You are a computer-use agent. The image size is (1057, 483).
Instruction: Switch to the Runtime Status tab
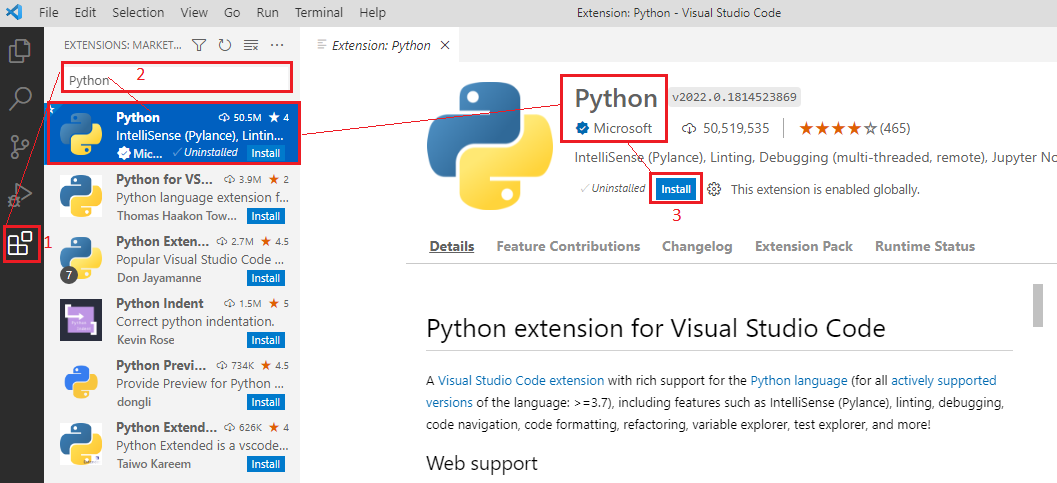pyautogui.click(x=925, y=247)
